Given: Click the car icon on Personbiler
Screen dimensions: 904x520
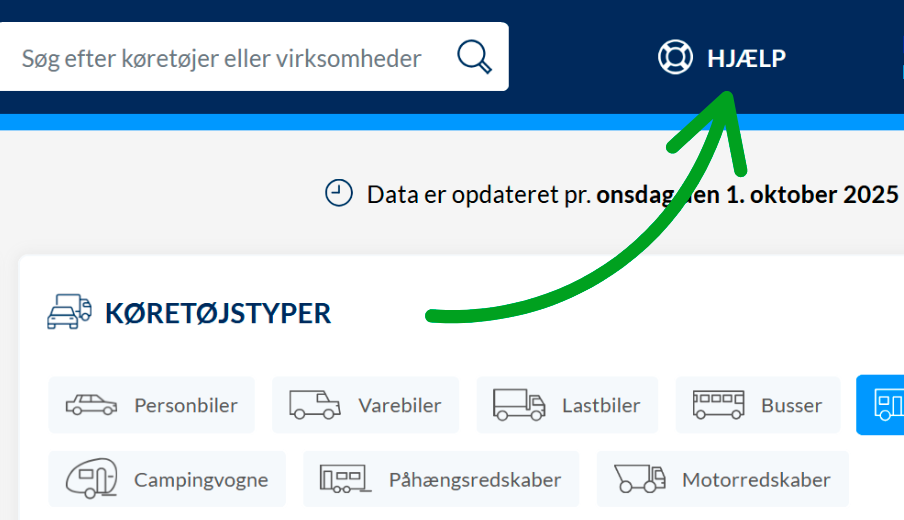Looking at the screenshot, I should tap(91, 405).
